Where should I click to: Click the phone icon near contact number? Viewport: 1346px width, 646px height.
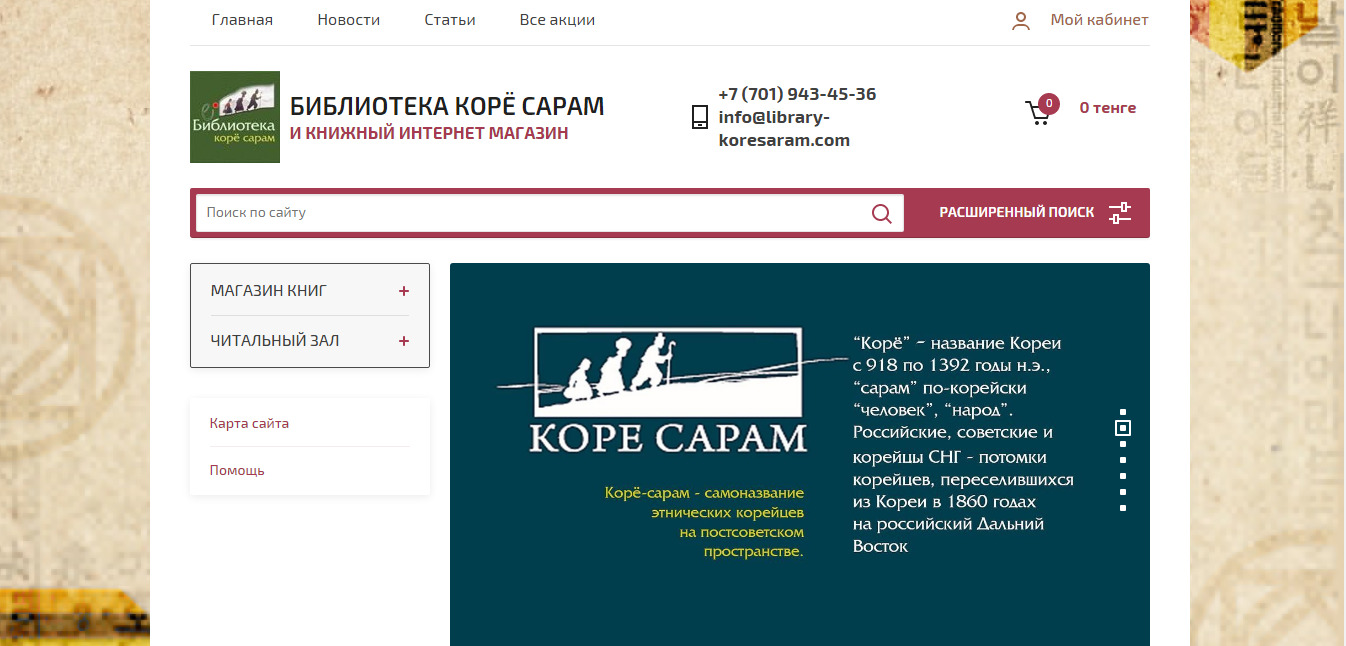pyautogui.click(x=700, y=117)
